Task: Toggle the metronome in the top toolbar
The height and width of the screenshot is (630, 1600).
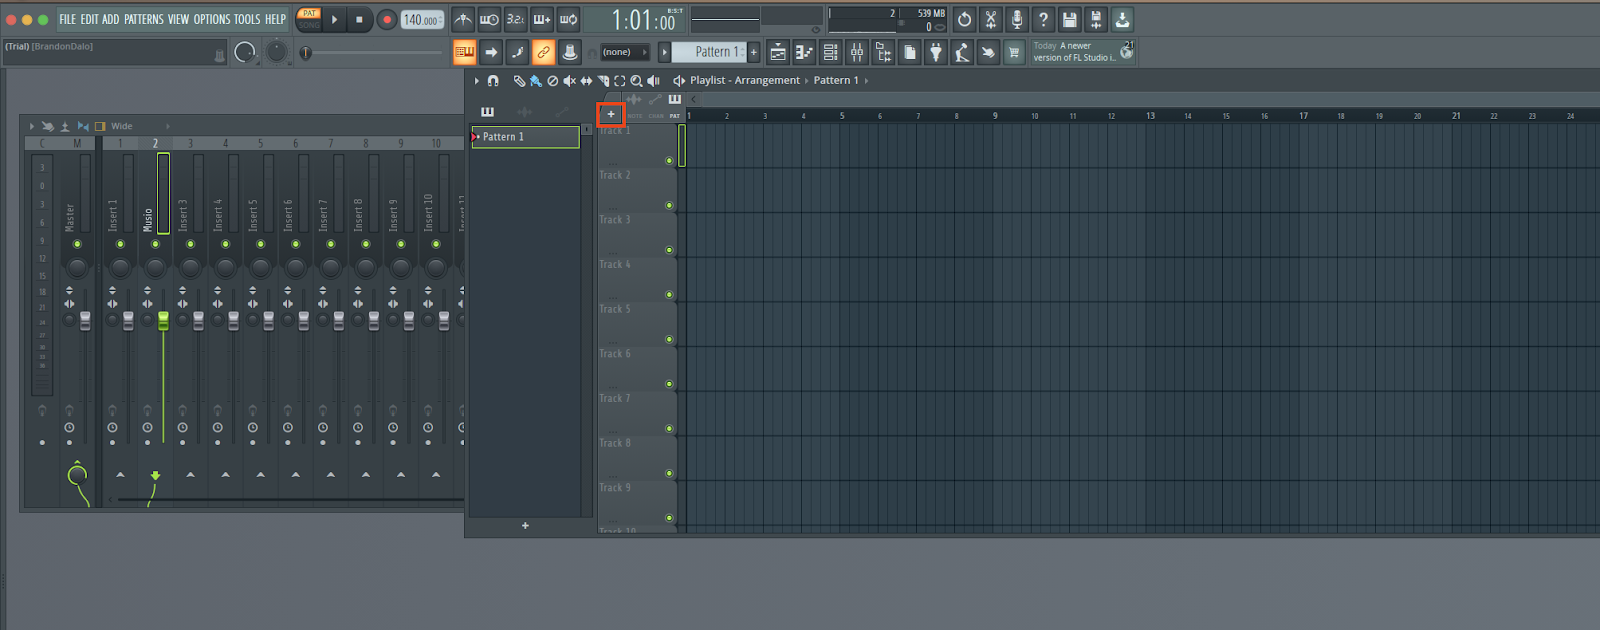Action: [x=462, y=19]
